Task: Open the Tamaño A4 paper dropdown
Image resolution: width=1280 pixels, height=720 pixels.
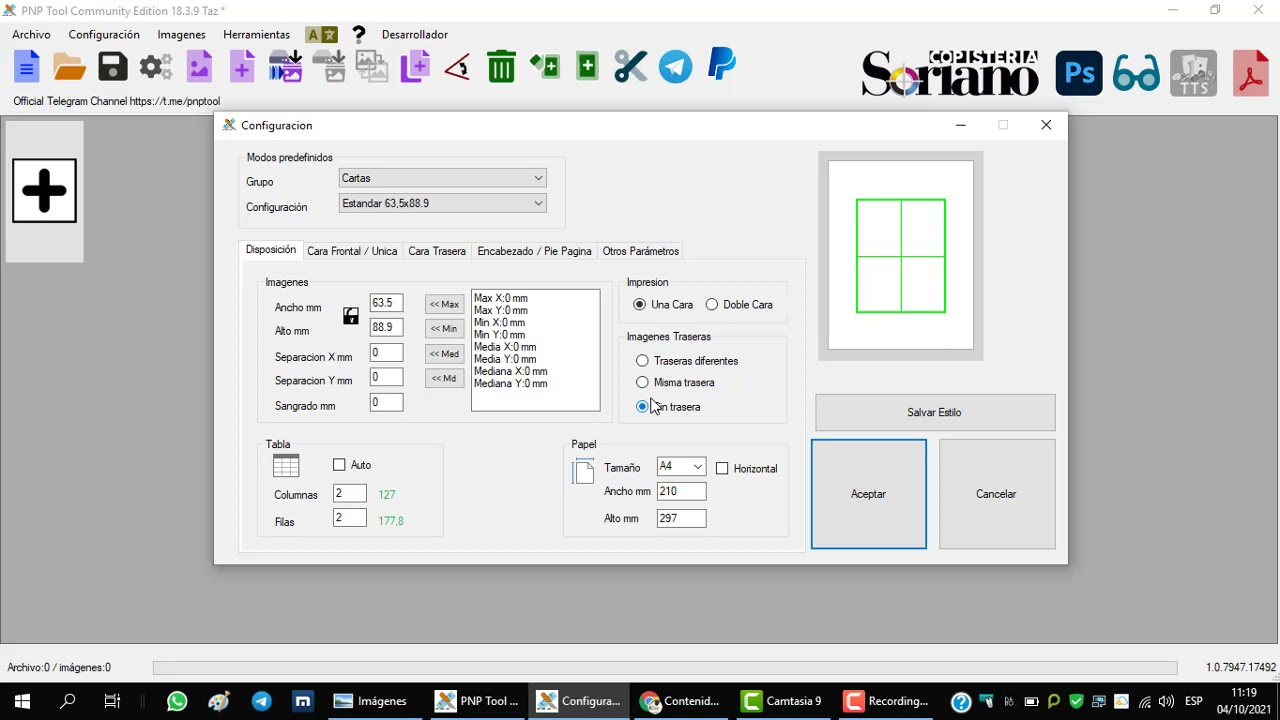Action: 681,466
